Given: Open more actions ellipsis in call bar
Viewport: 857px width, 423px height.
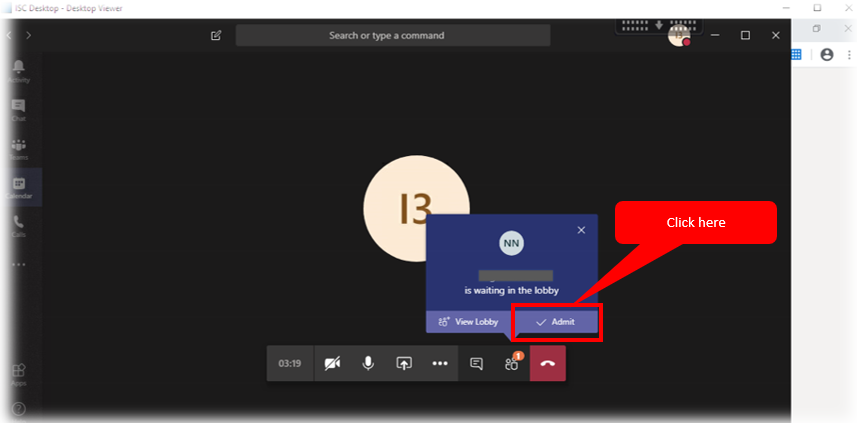Looking at the screenshot, I should click(x=440, y=363).
